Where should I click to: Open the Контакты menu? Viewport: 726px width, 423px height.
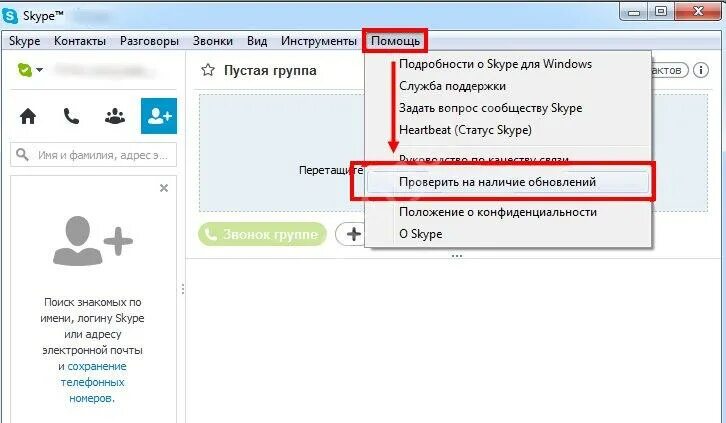pos(80,41)
